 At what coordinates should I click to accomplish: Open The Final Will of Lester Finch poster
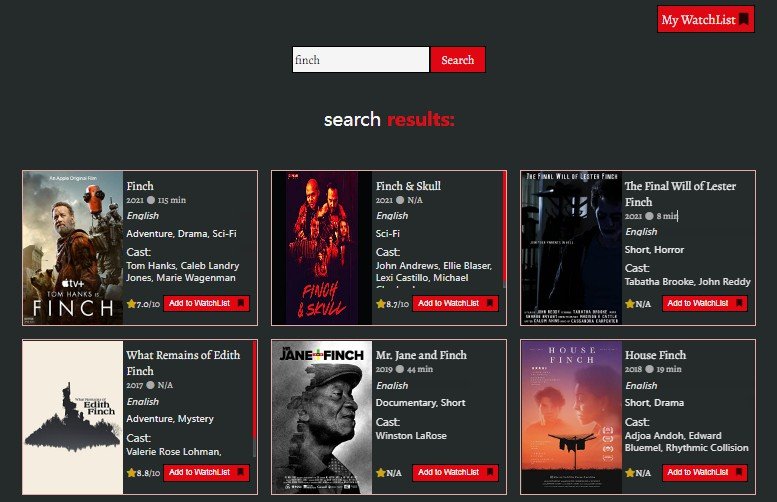(571, 248)
